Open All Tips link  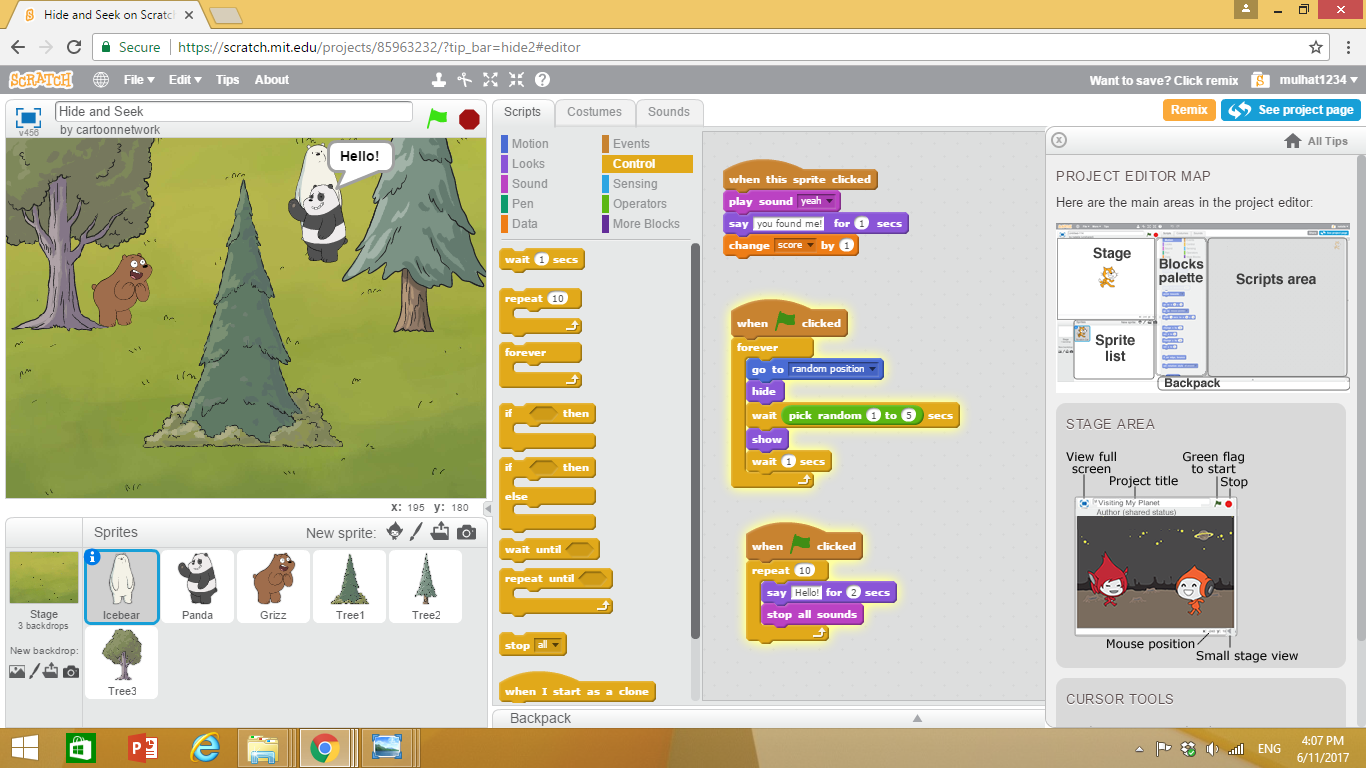click(x=1316, y=141)
